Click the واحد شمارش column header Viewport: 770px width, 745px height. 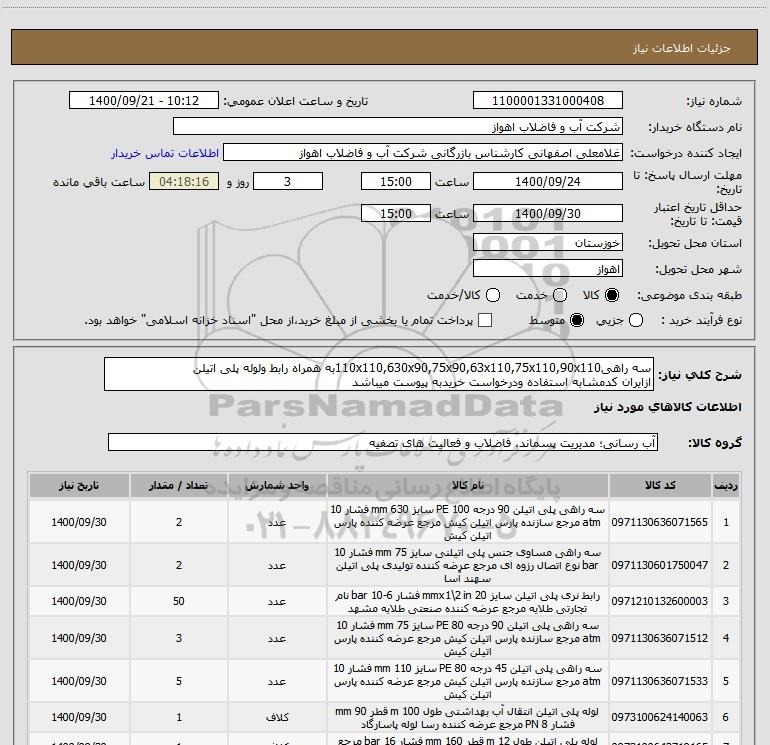(277, 485)
